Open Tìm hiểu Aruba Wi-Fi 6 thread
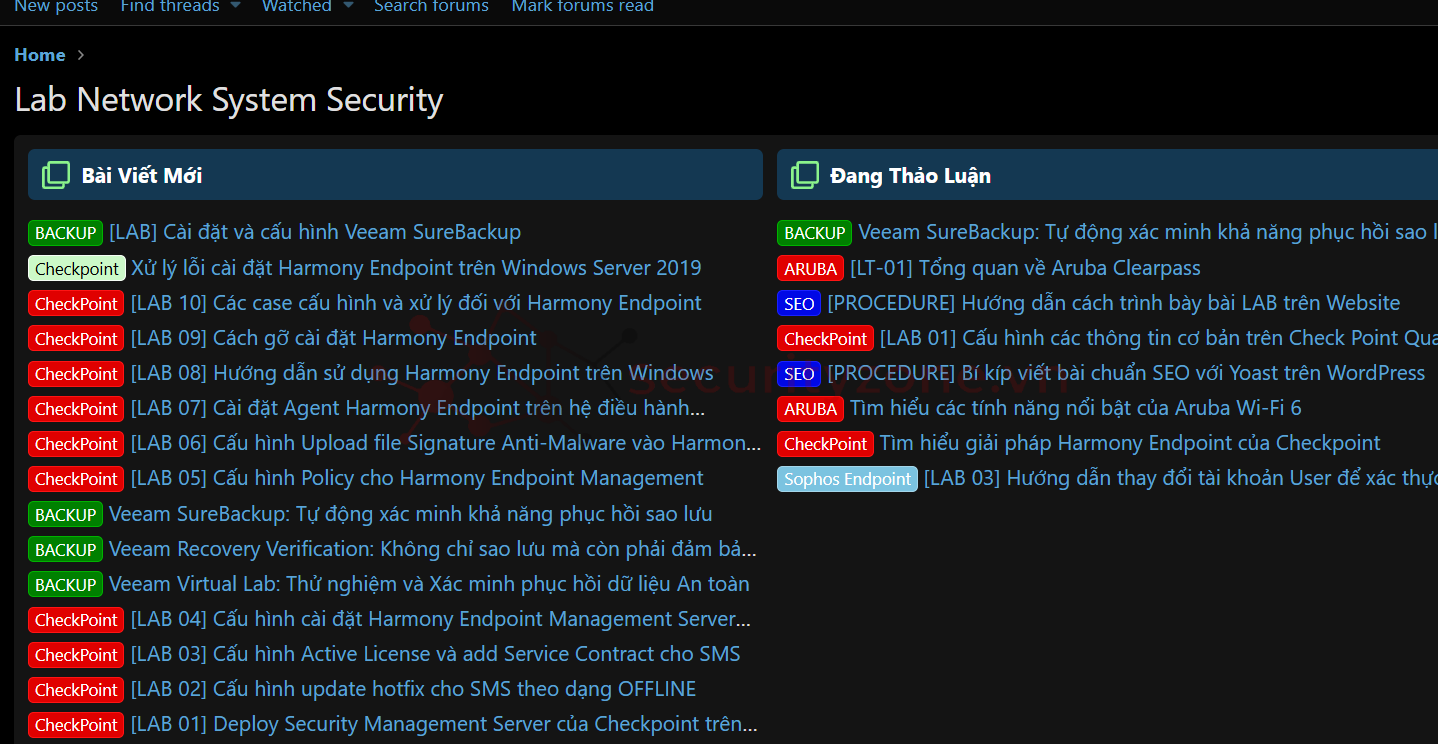 pyautogui.click(x=1076, y=408)
